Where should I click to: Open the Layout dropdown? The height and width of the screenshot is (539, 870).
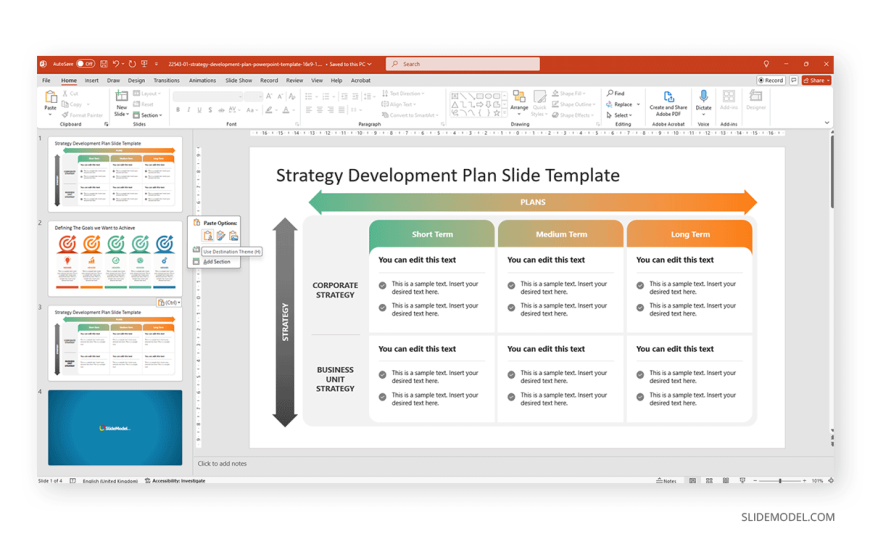147,93
